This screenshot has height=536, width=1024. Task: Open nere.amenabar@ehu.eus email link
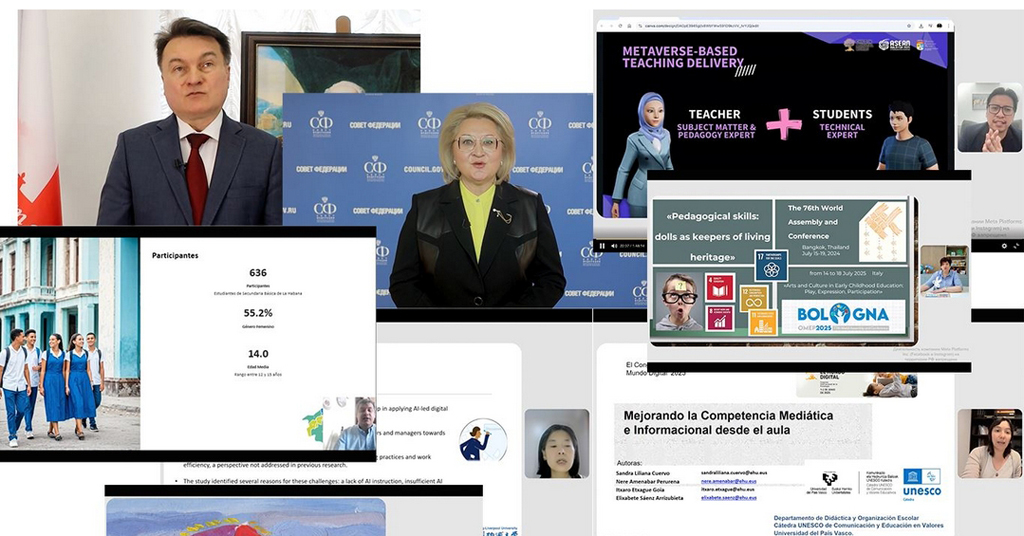[729, 481]
